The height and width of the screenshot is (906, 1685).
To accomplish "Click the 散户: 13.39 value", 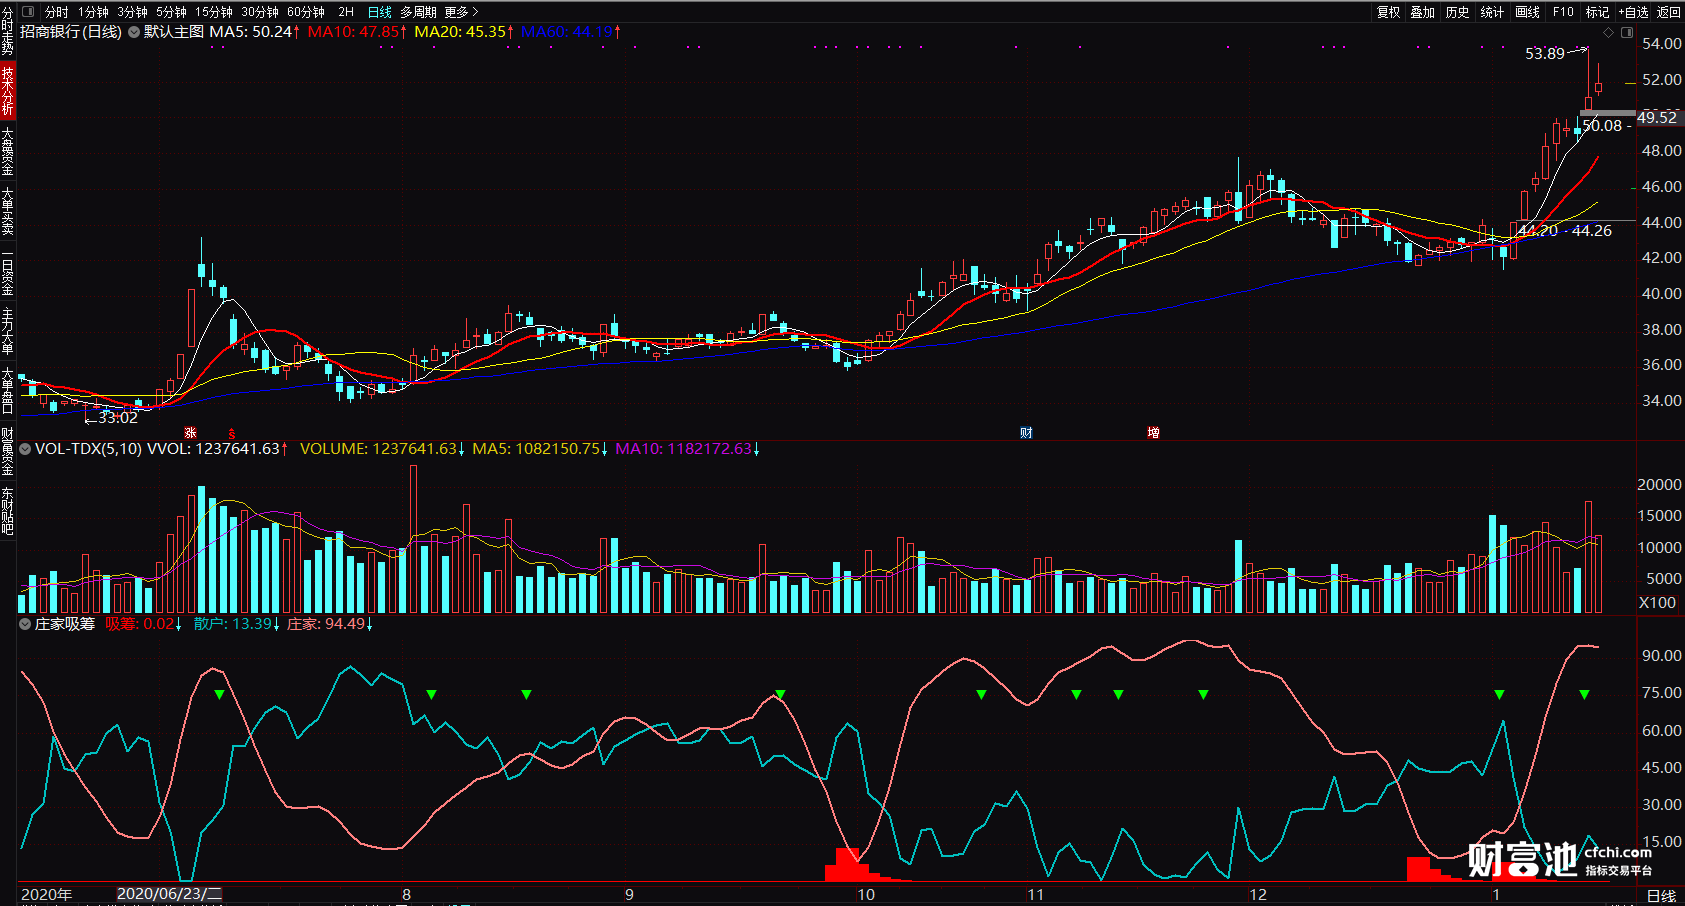I will (236, 624).
